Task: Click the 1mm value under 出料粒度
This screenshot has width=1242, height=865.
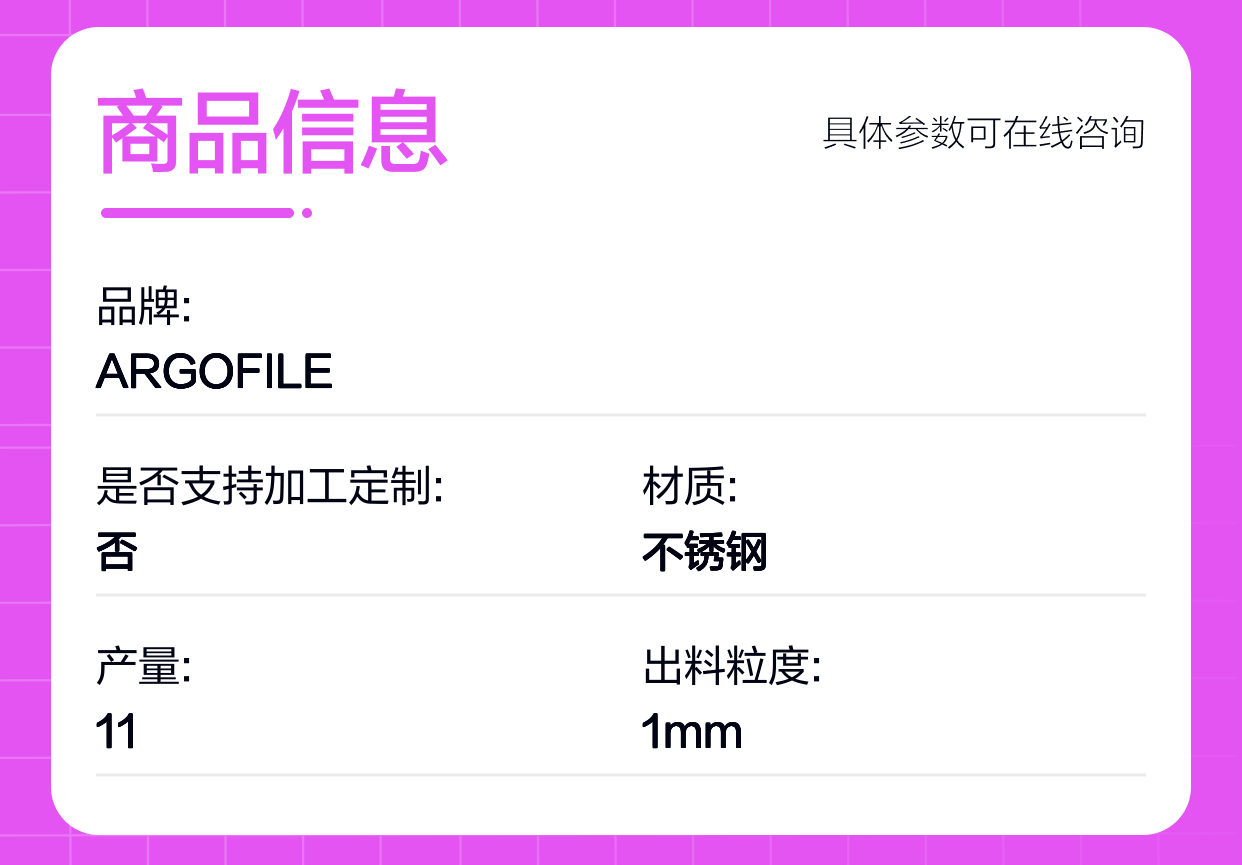Action: click(x=692, y=732)
